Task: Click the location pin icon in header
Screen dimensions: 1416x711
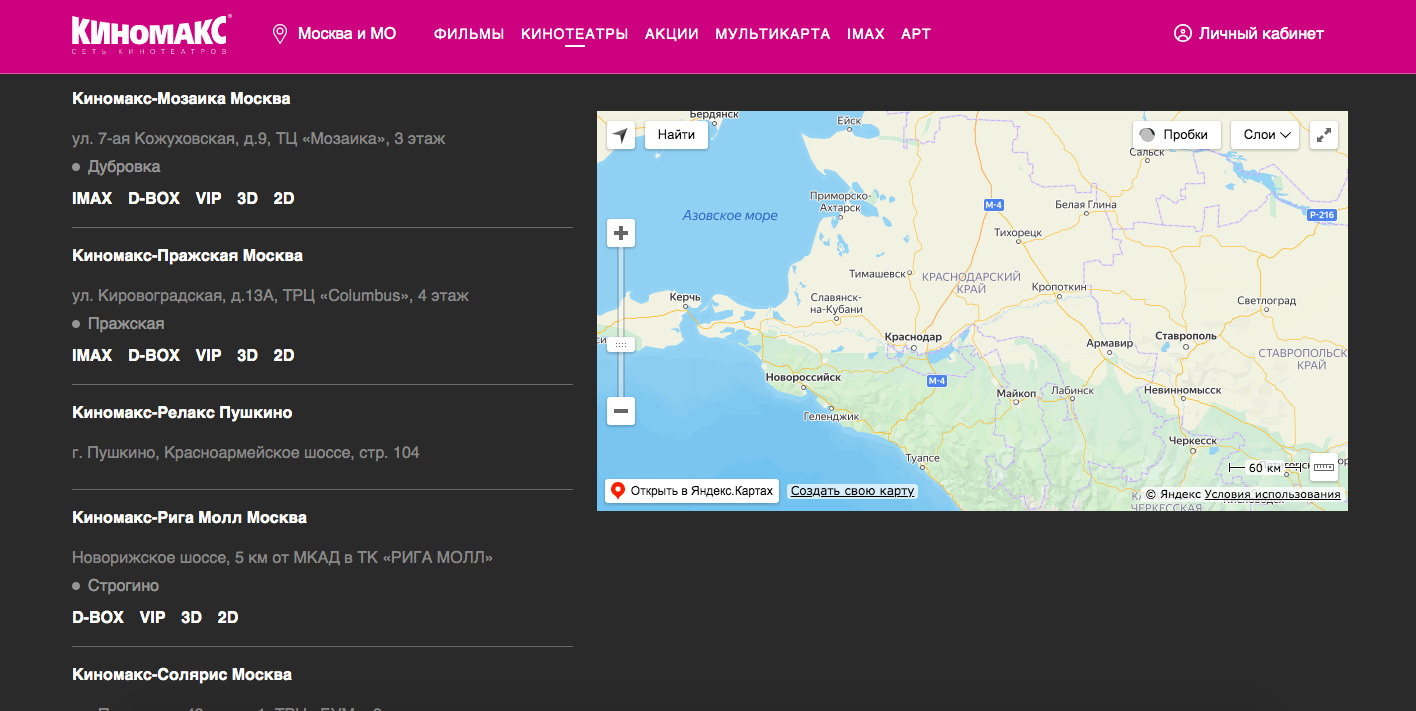Action: [x=280, y=34]
